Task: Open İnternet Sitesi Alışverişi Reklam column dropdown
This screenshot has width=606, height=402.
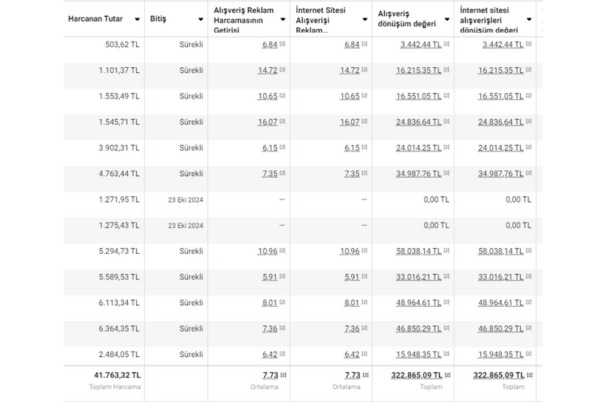Action: click(362, 19)
